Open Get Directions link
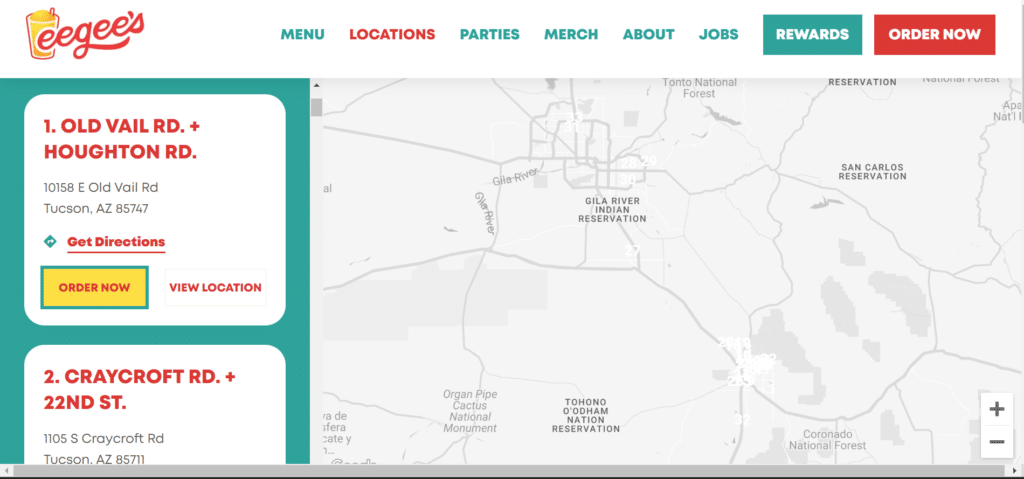The image size is (1024, 479). (x=116, y=242)
